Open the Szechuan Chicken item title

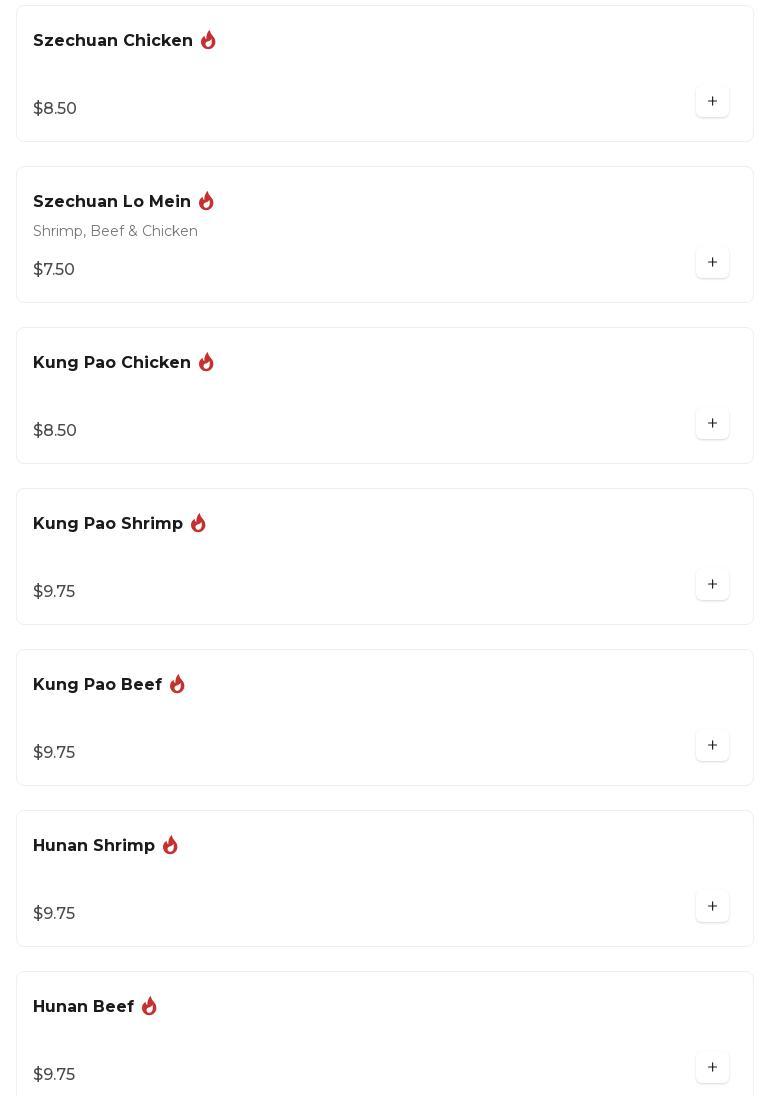coord(113,41)
